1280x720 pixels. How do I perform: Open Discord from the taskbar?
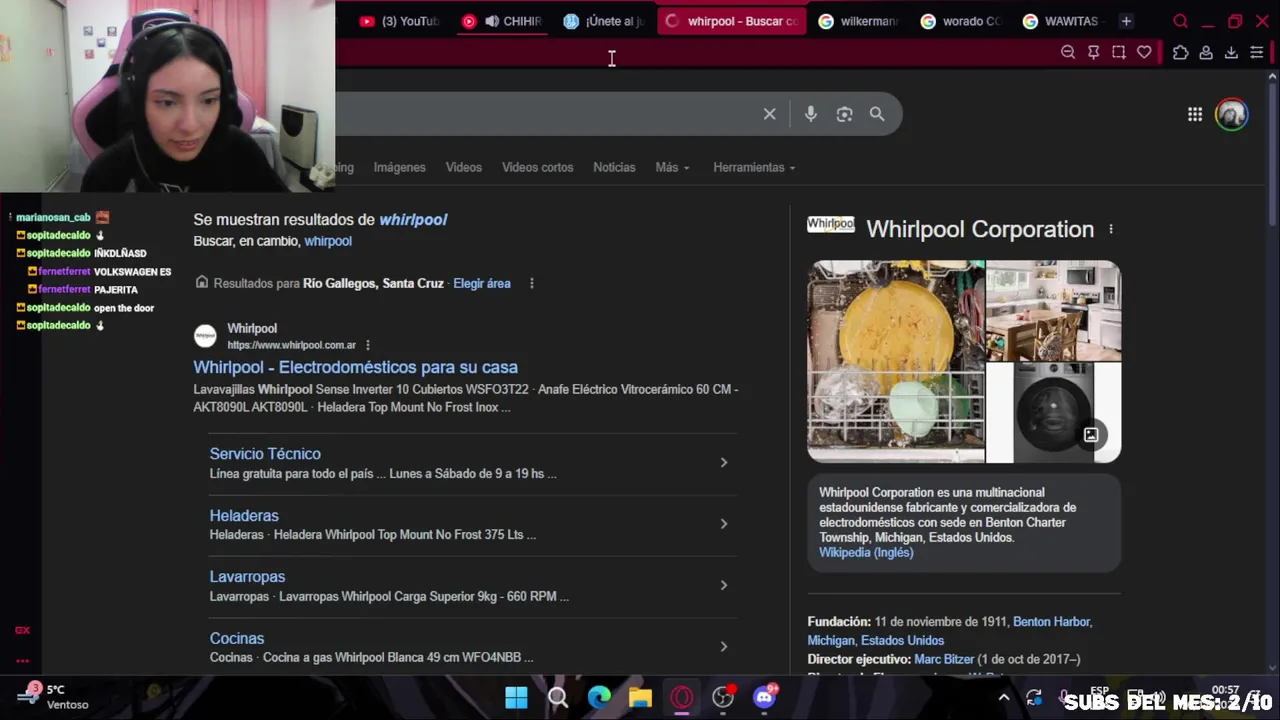tap(765, 697)
